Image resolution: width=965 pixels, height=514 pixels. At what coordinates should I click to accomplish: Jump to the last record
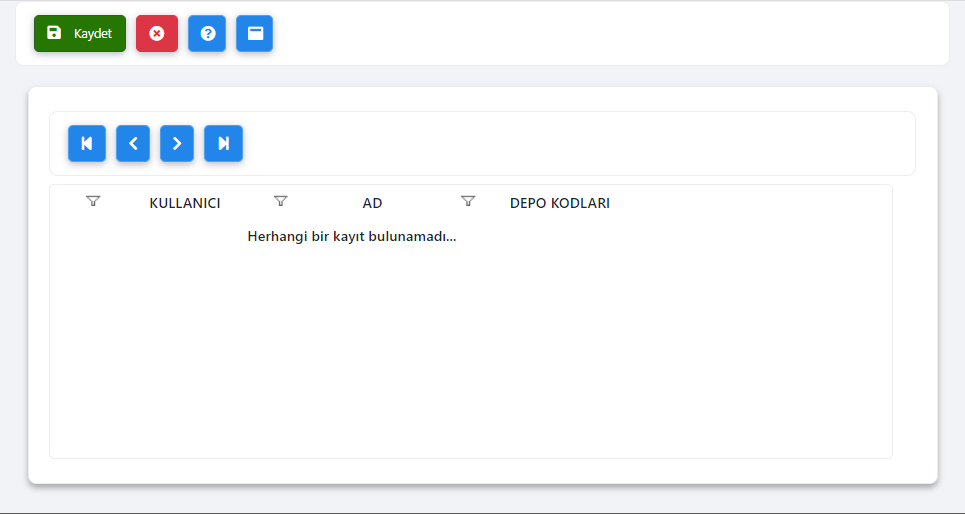(223, 143)
